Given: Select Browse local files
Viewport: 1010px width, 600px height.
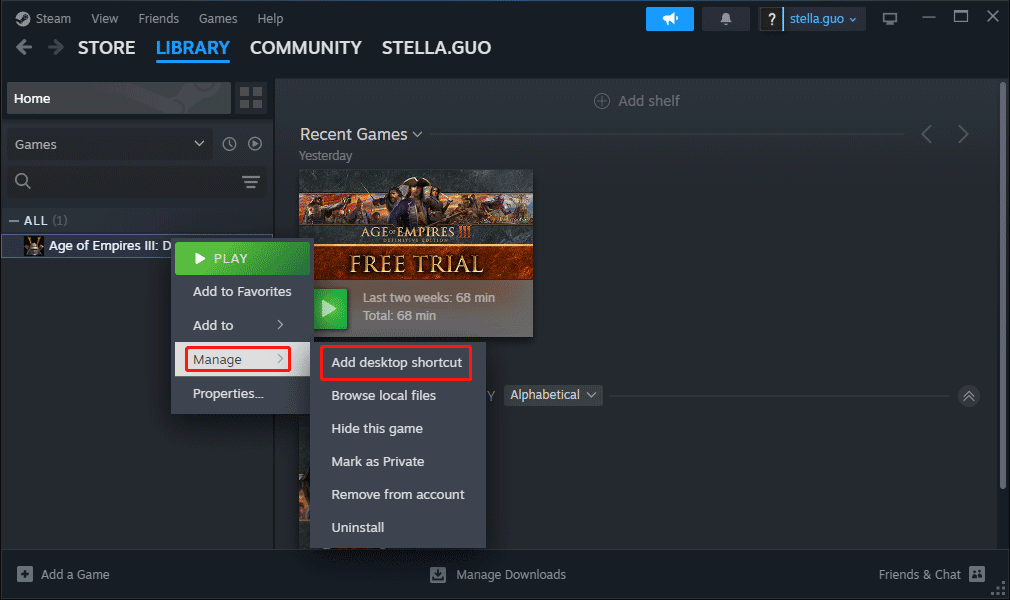Looking at the screenshot, I should coord(397,396).
